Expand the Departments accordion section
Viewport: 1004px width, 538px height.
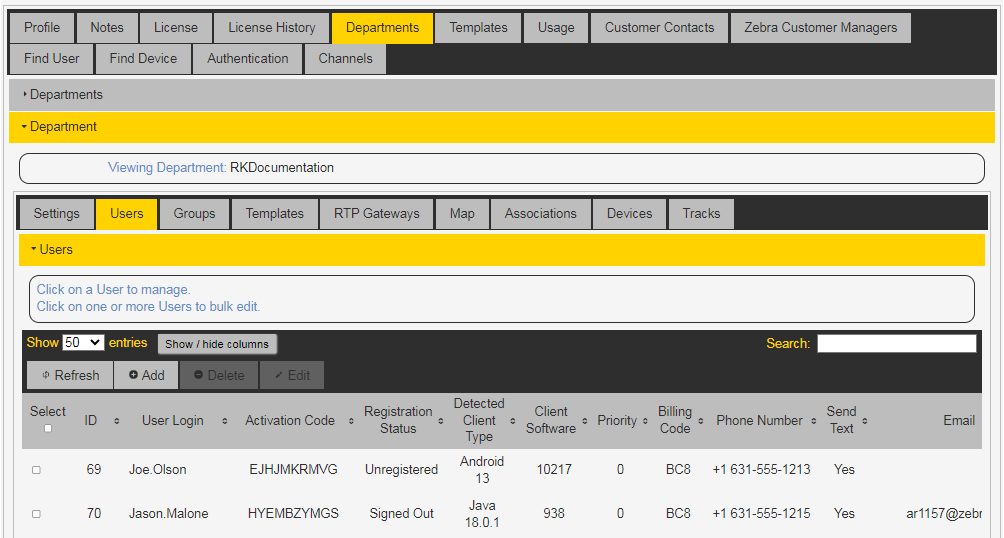pyautogui.click(x=502, y=95)
